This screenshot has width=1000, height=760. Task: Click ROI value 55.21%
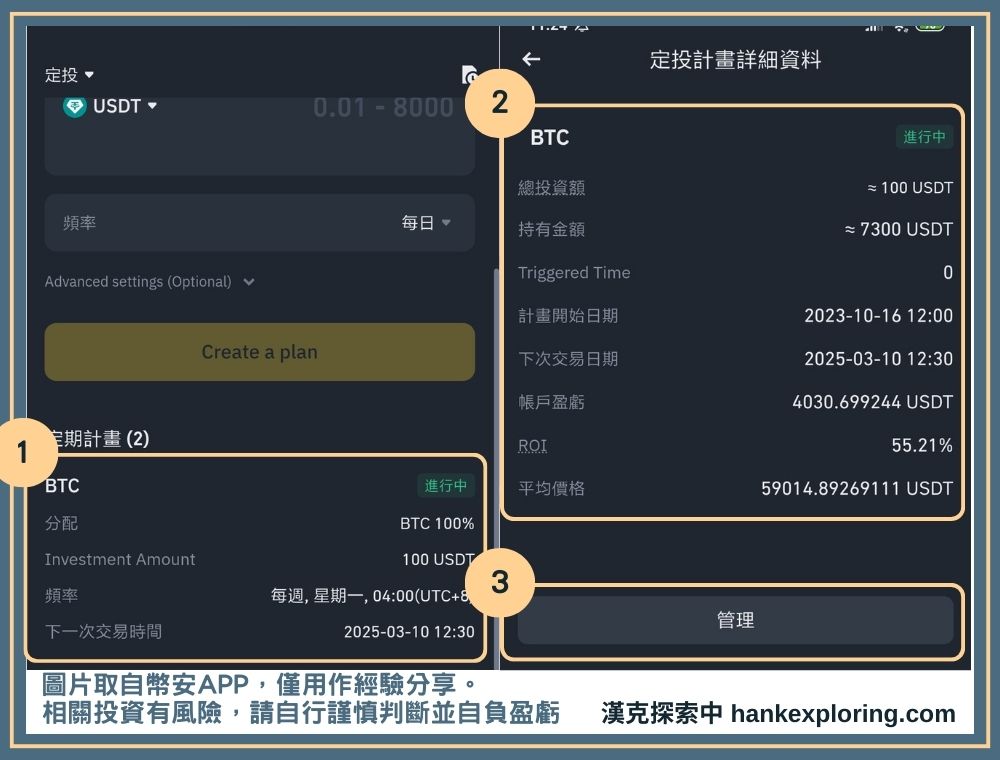coord(922,445)
